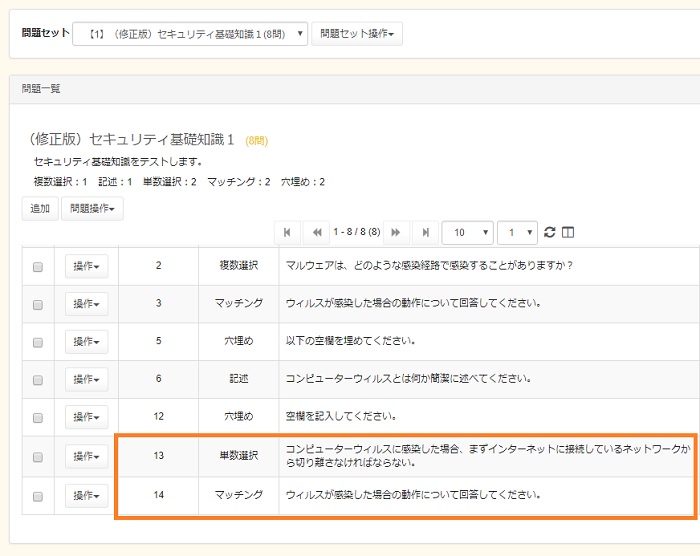Go to next page of results
Screen dimensions: 700x556
[396, 232]
